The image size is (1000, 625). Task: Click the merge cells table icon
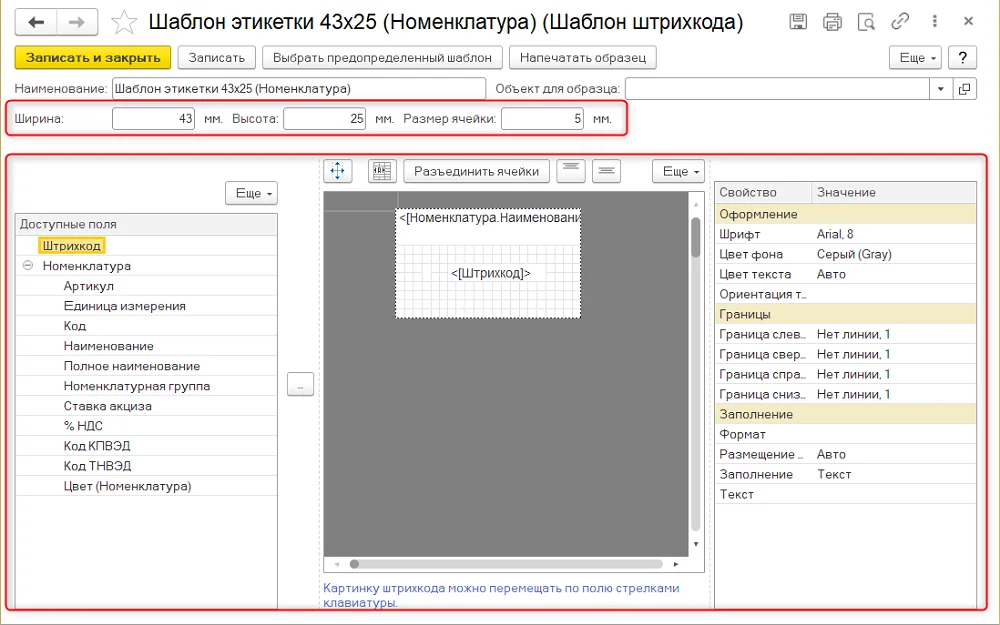coord(382,171)
